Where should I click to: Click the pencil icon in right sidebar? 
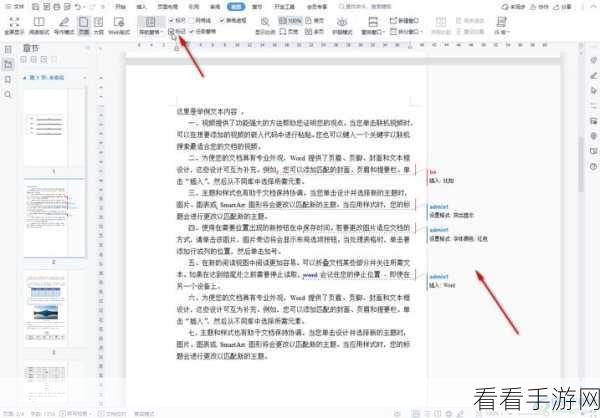(593, 76)
